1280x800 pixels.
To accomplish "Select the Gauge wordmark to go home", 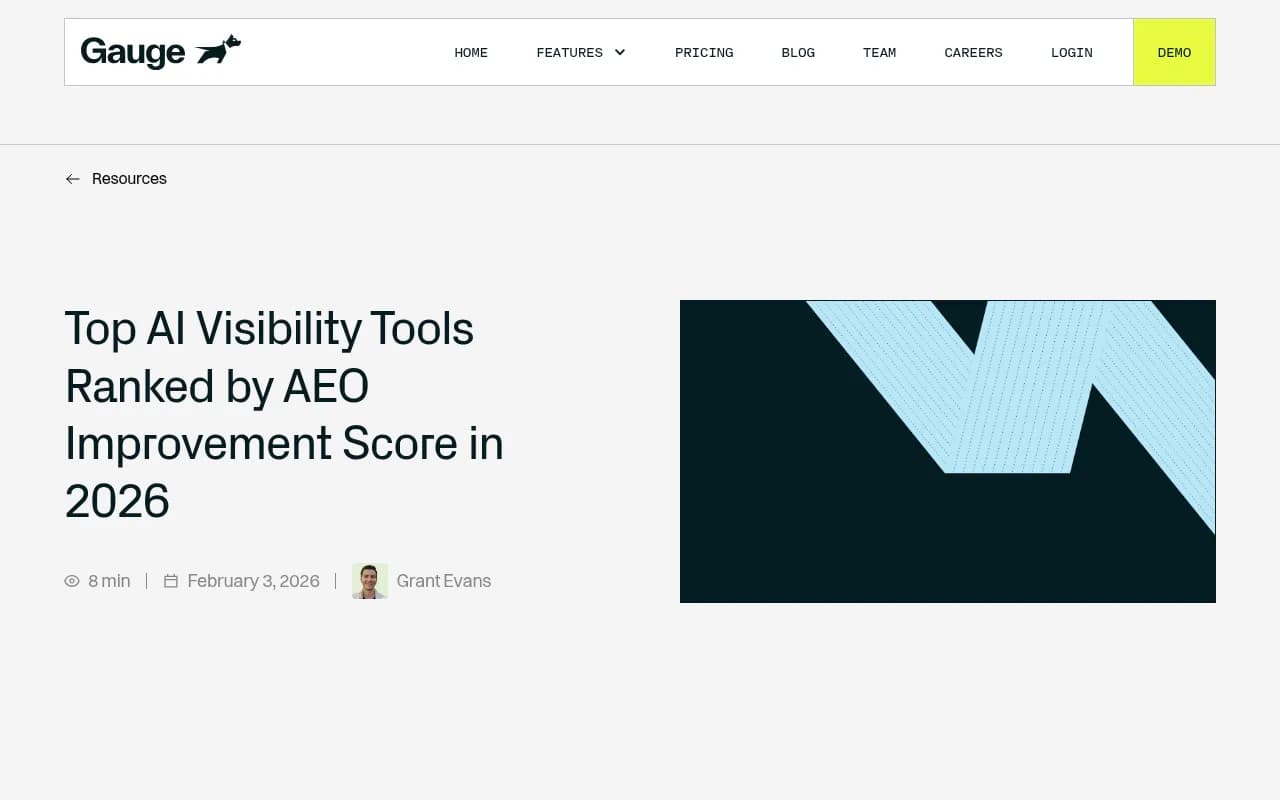I will [132, 50].
